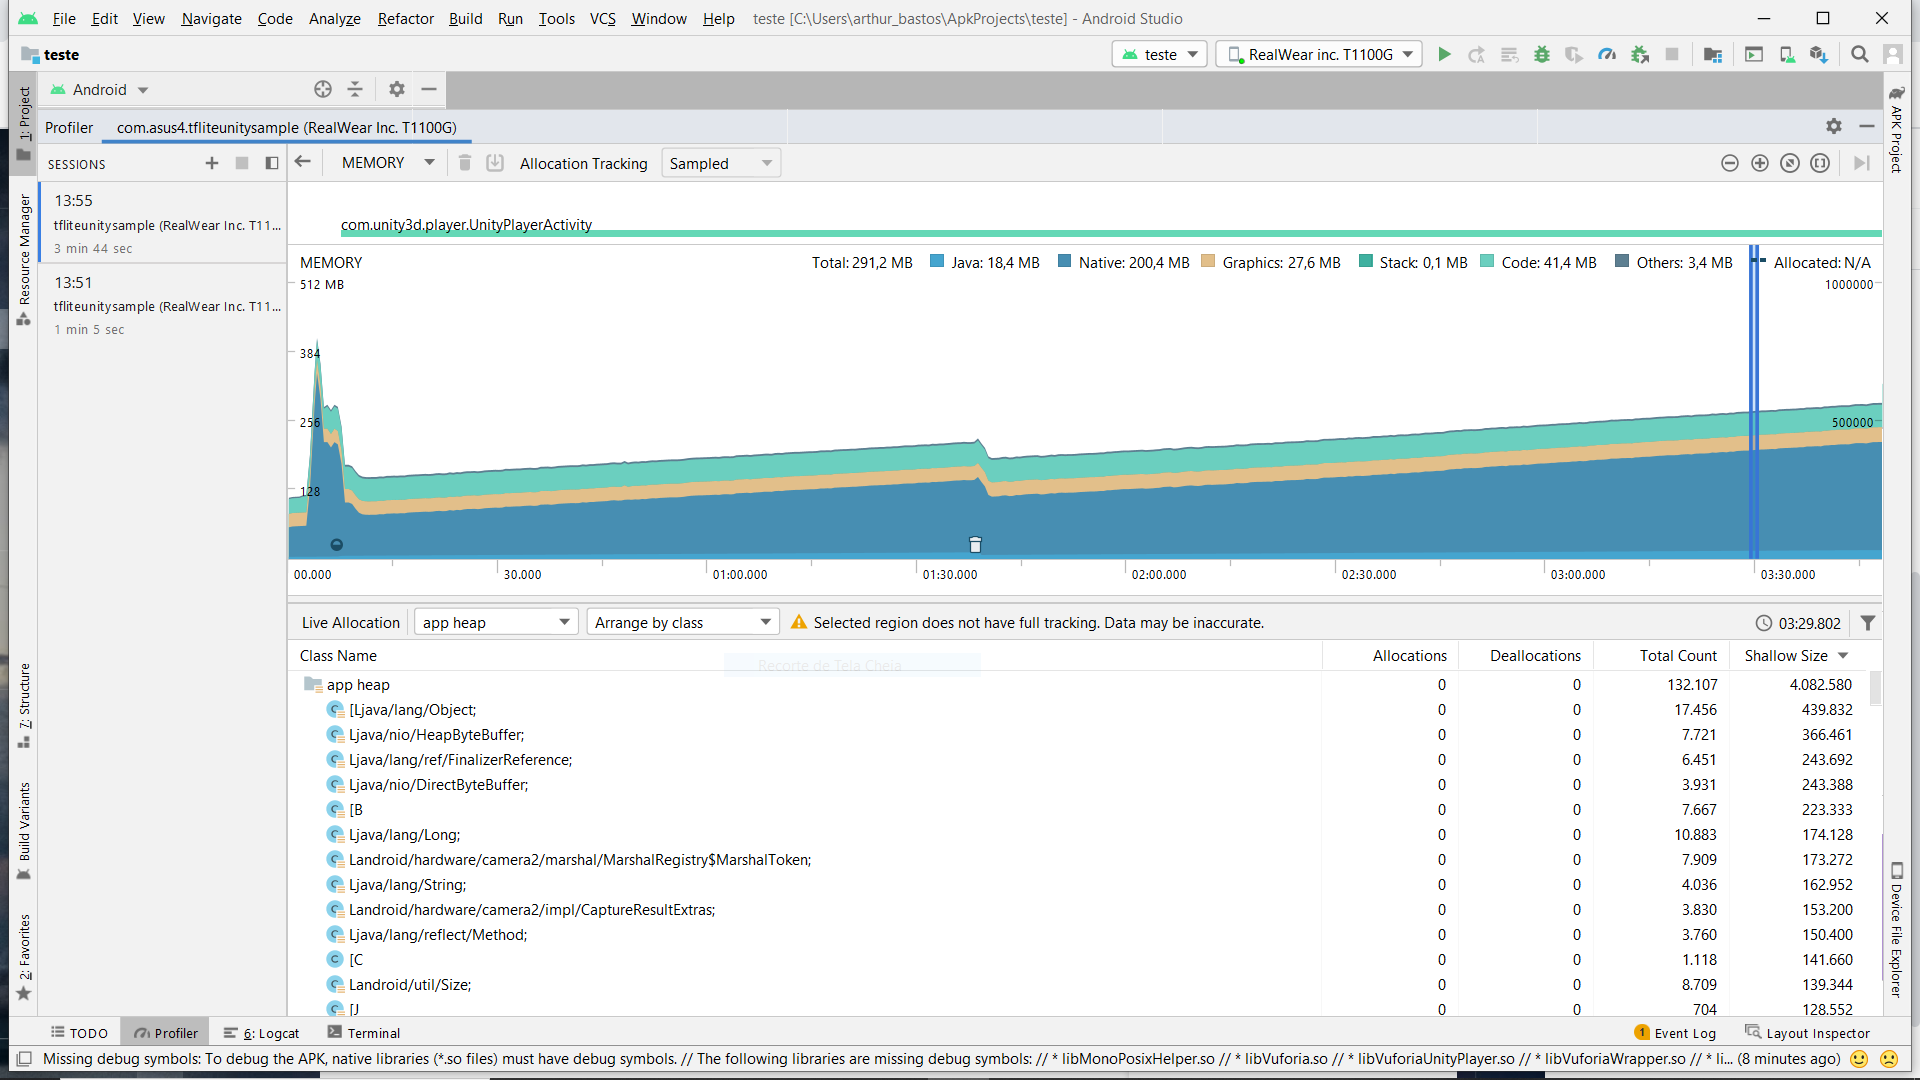This screenshot has width=1920, height=1080.
Task: Toggle the sessions panel layout icon
Action: (x=271, y=163)
